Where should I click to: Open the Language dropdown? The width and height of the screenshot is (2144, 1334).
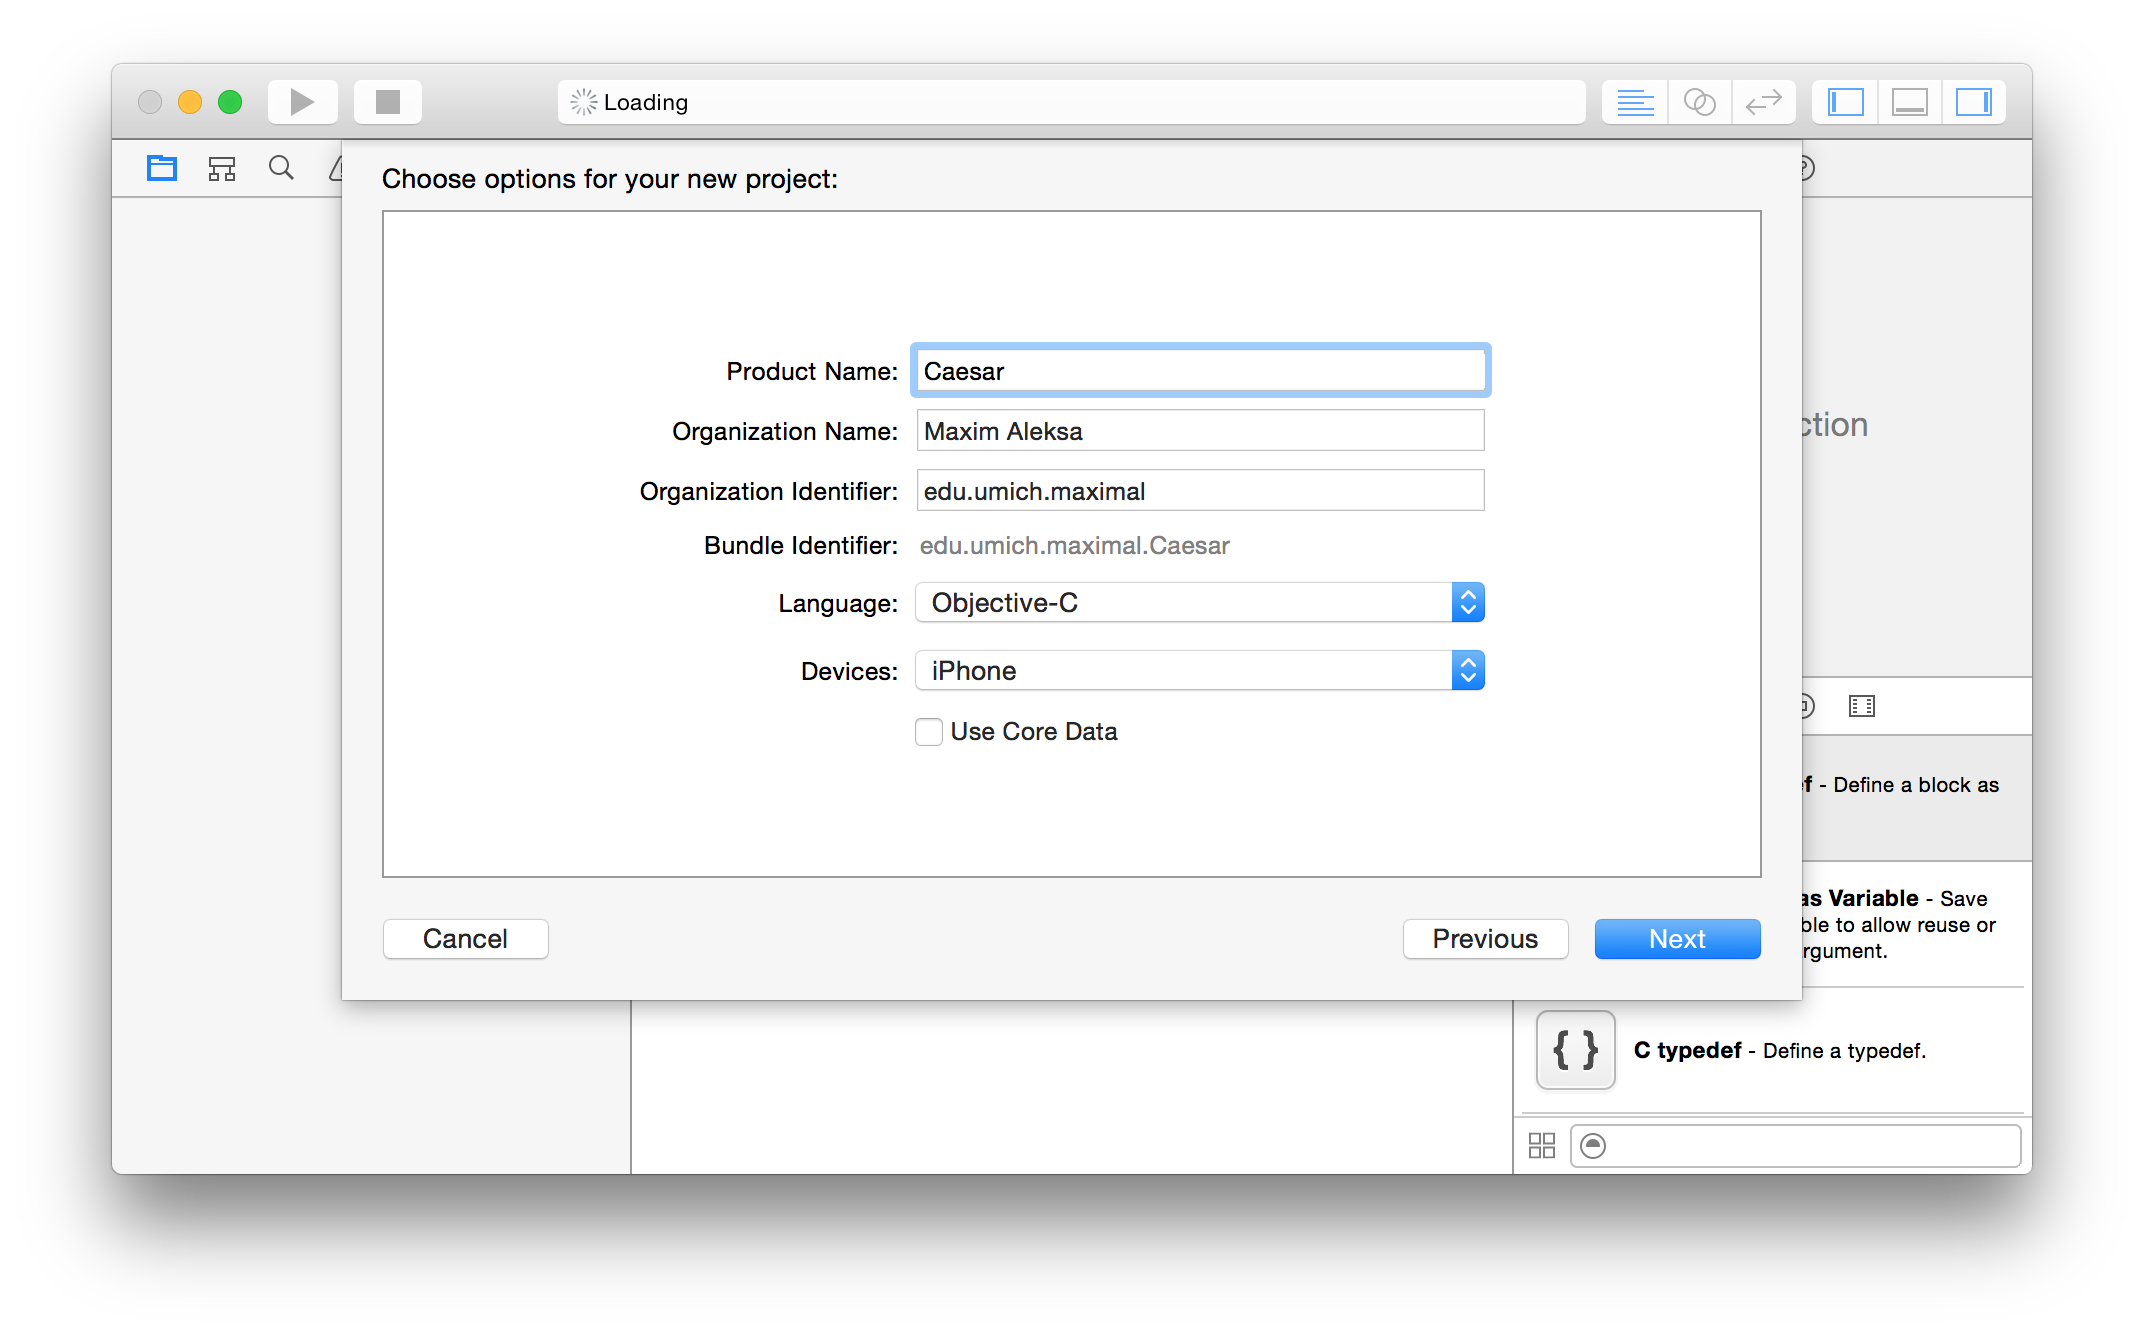(1200, 603)
